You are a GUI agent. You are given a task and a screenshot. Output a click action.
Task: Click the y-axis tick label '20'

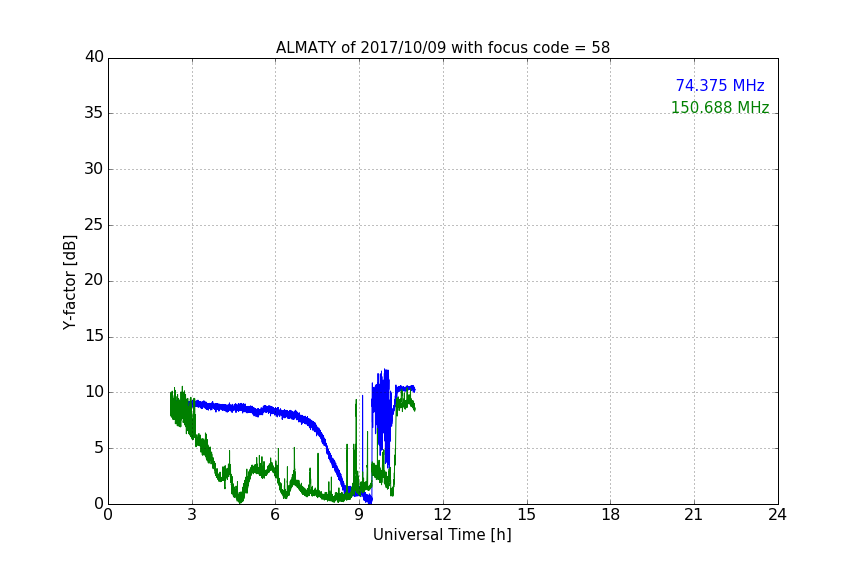coord(94,280)
